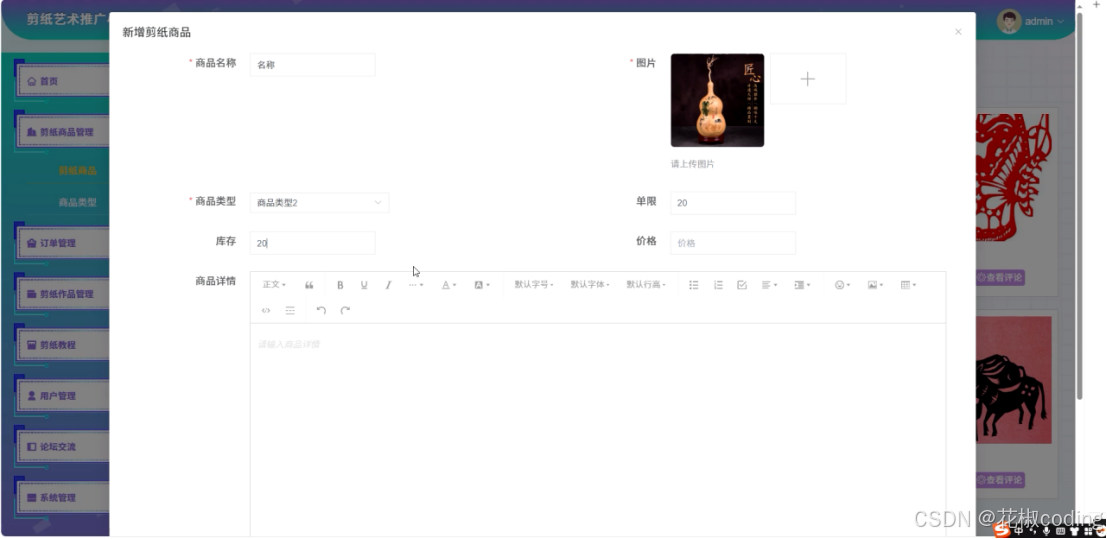Open the 默认行高 line height dropdown
Image resolution: width=1107 pixels, height=539 pixels.
pos(646,285)
